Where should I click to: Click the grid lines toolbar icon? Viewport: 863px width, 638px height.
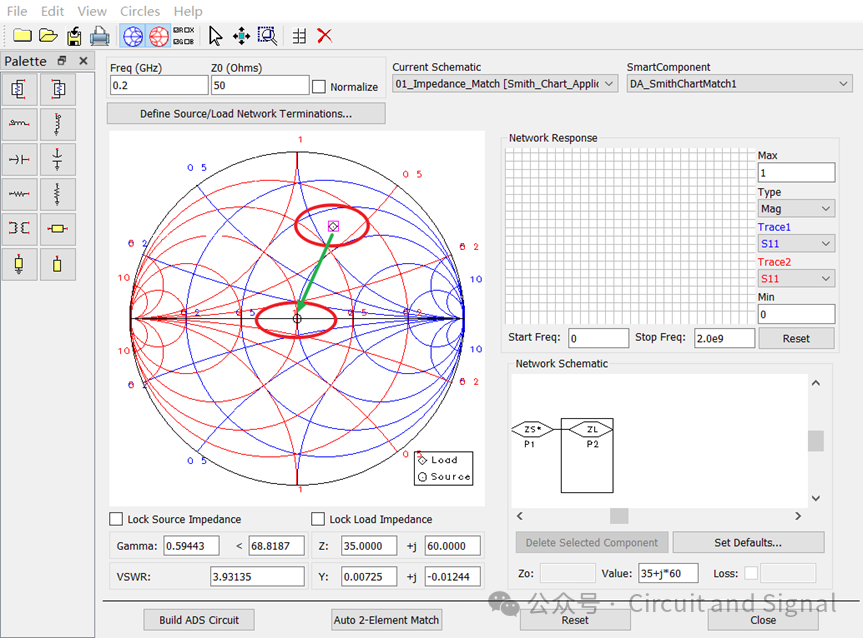point(299,36)
